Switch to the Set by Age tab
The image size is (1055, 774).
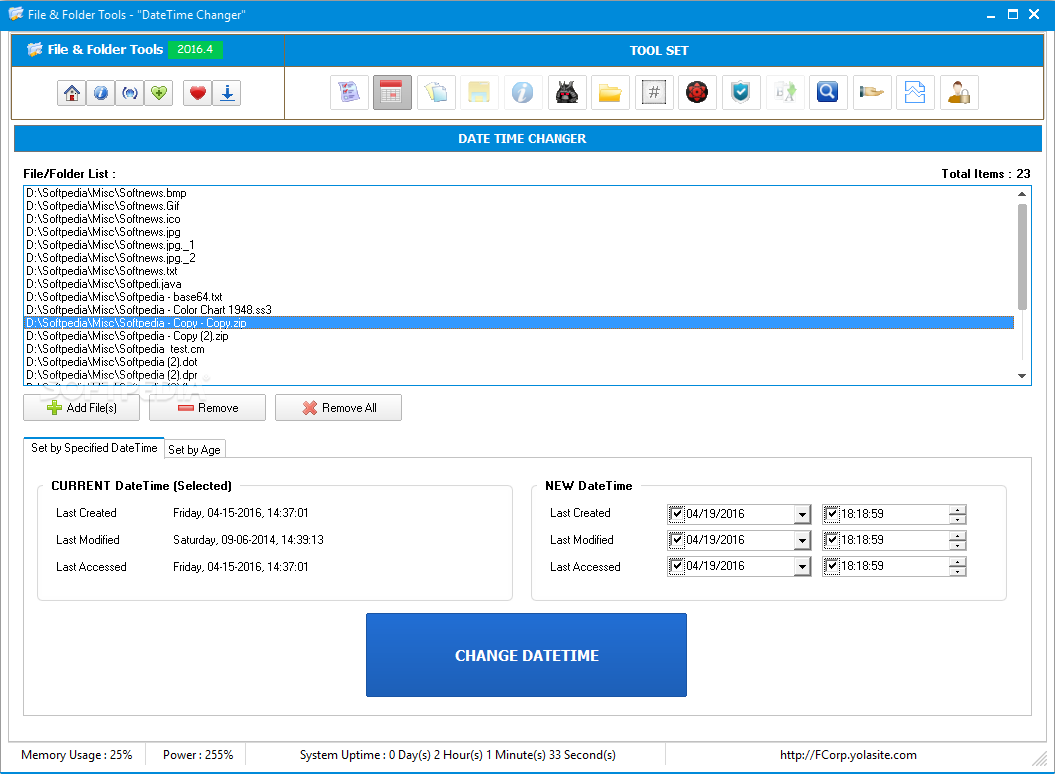point(194,450)
